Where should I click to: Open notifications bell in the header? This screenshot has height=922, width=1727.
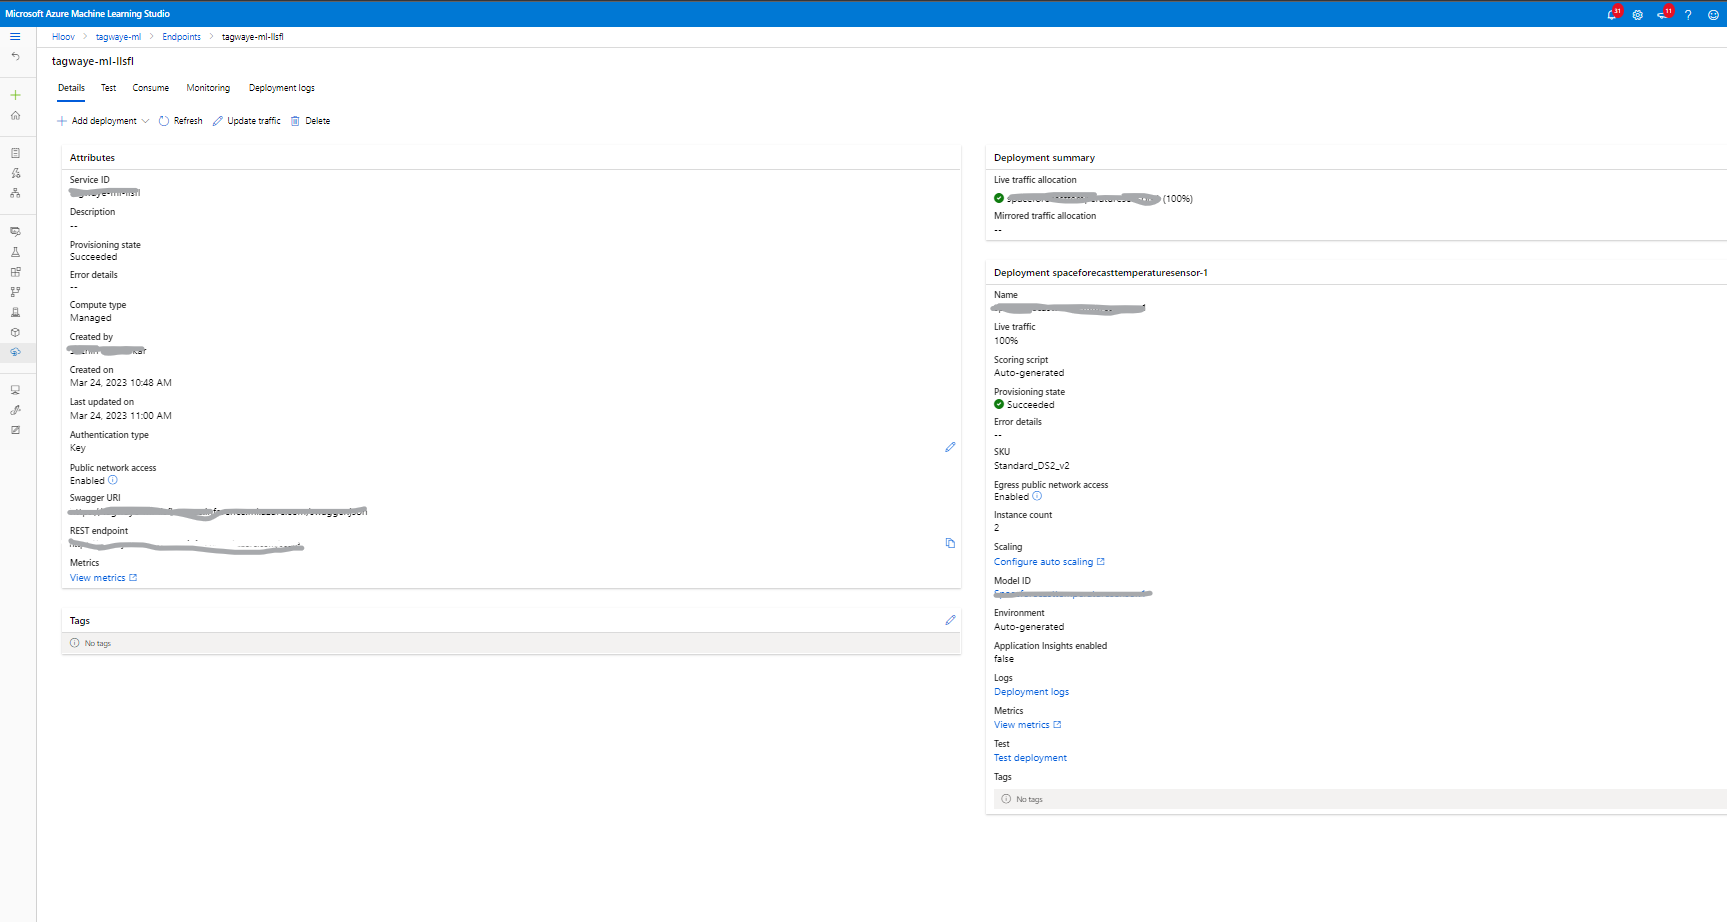click(1612, 14)
